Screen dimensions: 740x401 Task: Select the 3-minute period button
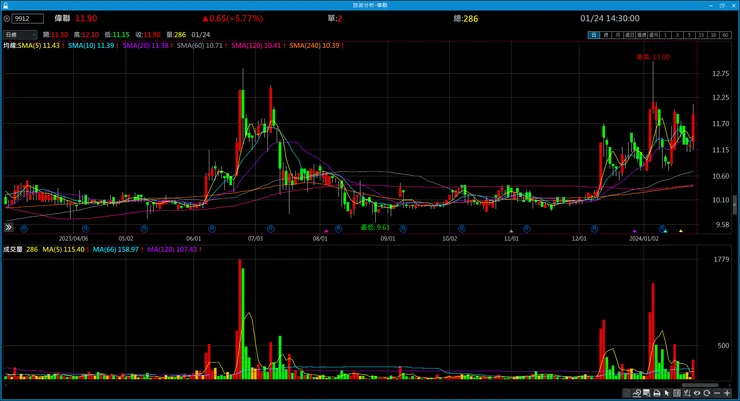[x=678, y=35]
